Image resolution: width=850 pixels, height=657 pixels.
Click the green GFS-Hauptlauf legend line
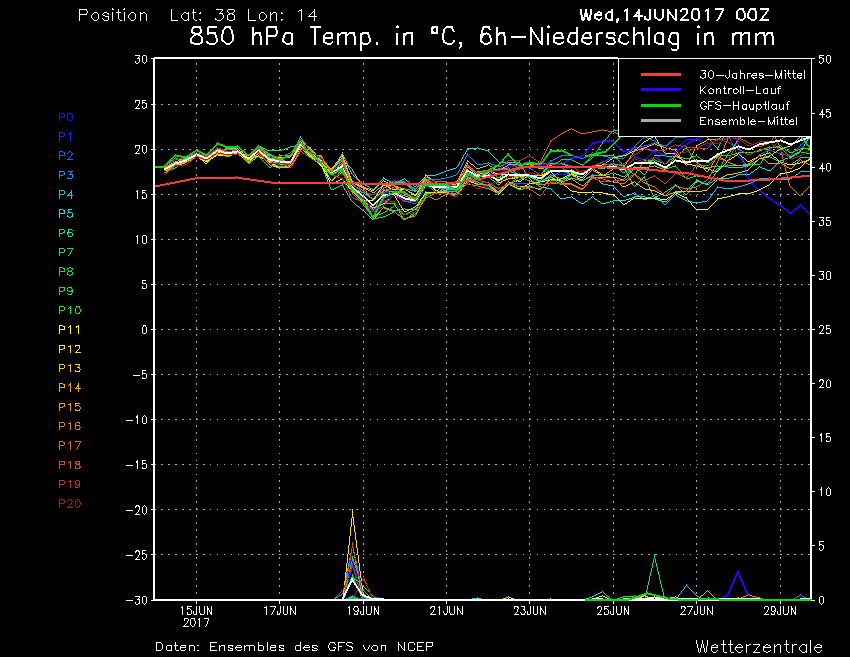tap(660, 106)
